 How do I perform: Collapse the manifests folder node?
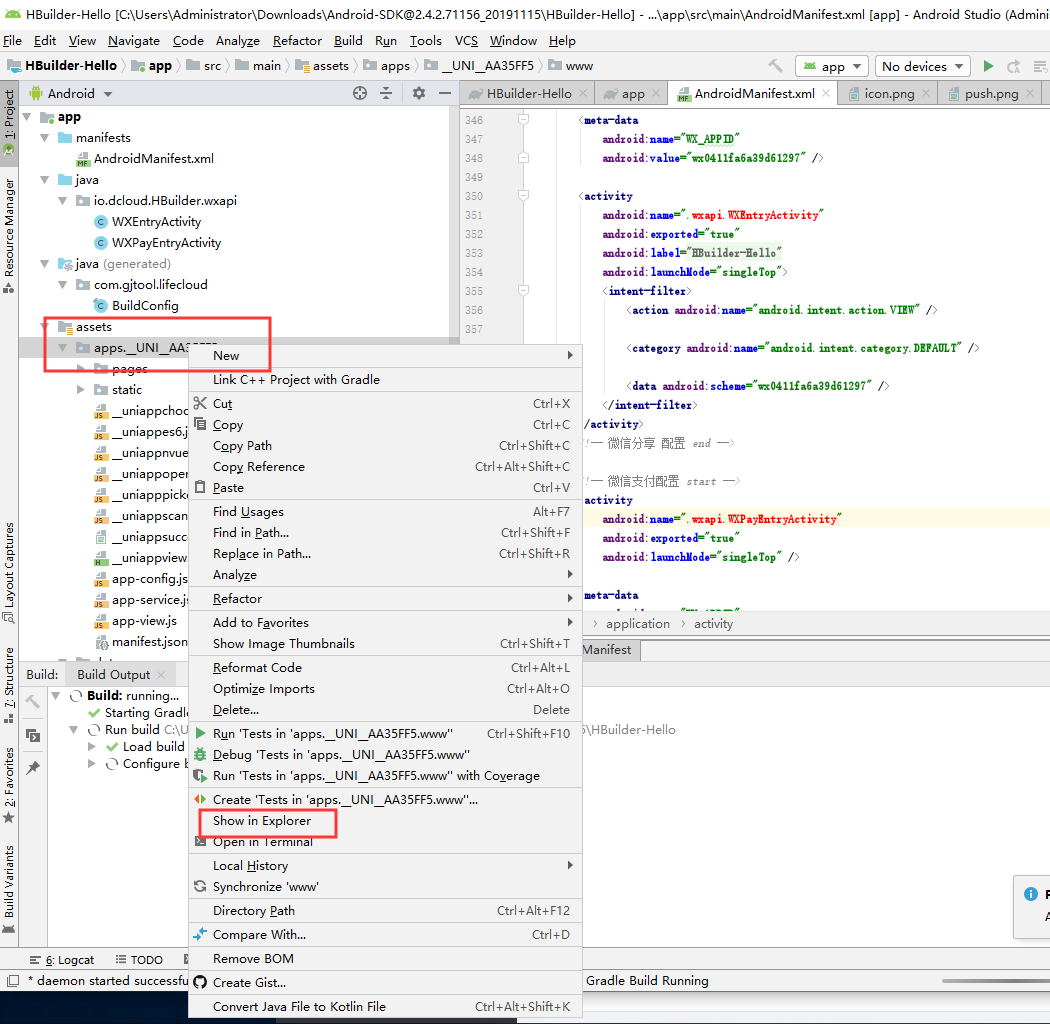[45, 137]
